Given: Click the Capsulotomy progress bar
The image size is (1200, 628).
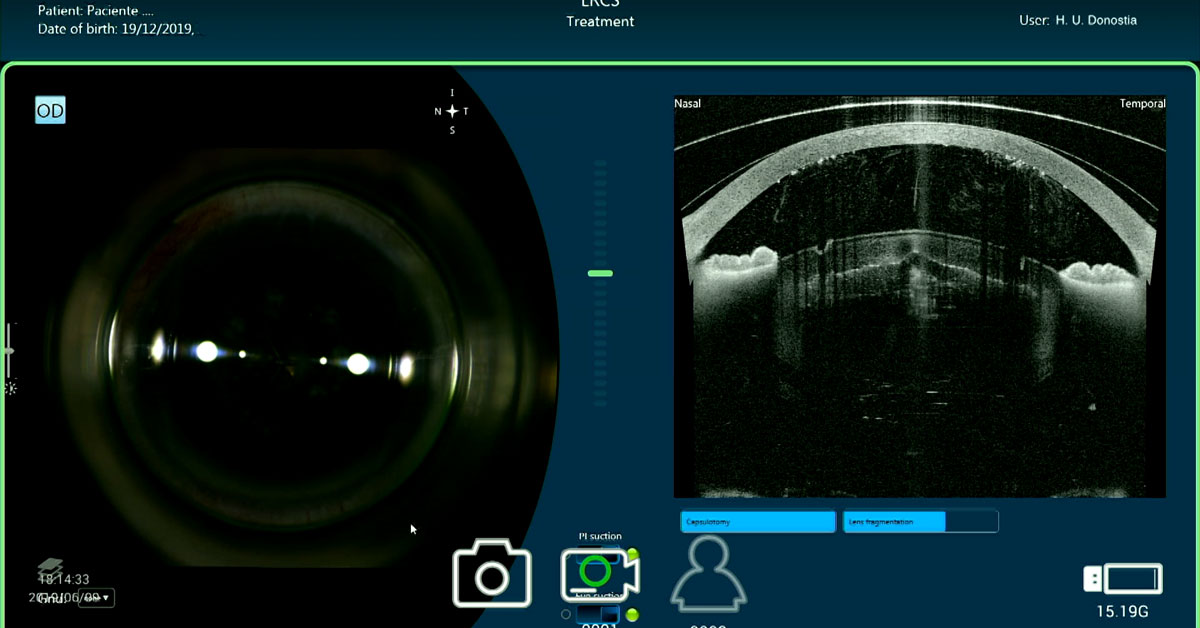Looking at the screenshot, I should (758, 522).
